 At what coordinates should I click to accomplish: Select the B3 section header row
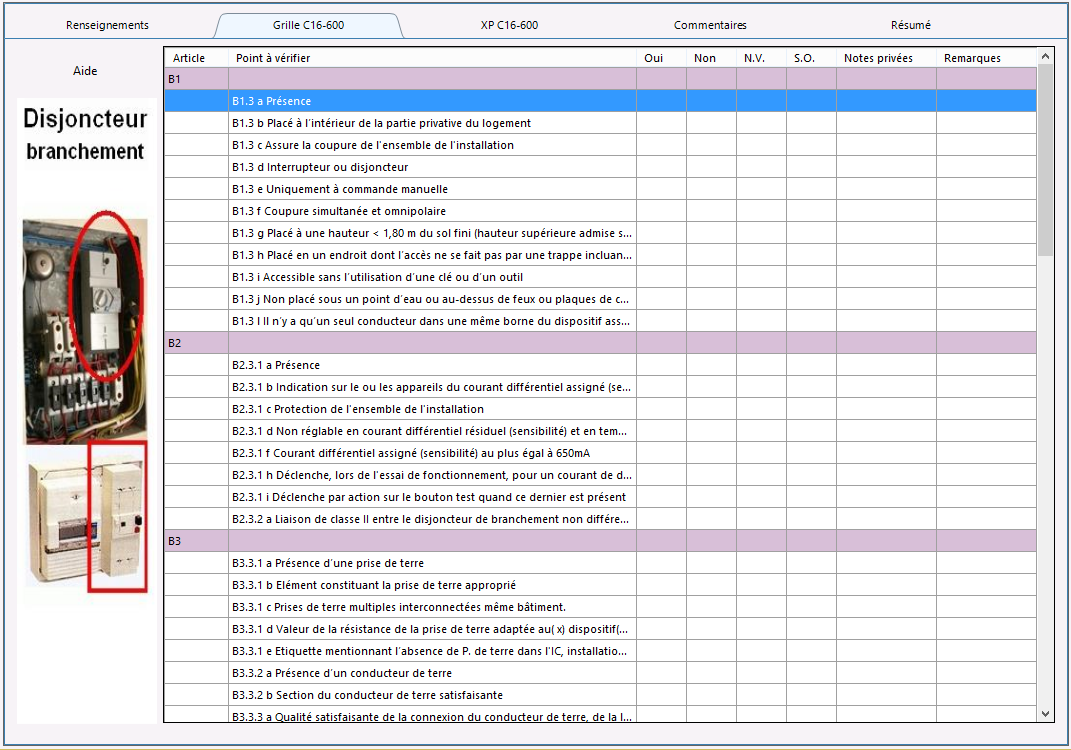tap(600, 541)
